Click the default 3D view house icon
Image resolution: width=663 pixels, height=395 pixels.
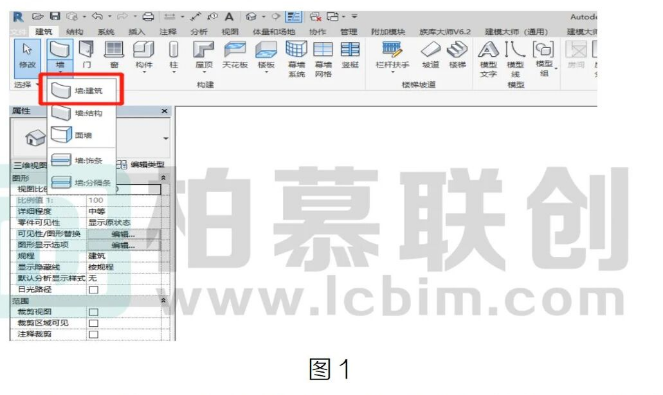251,17
